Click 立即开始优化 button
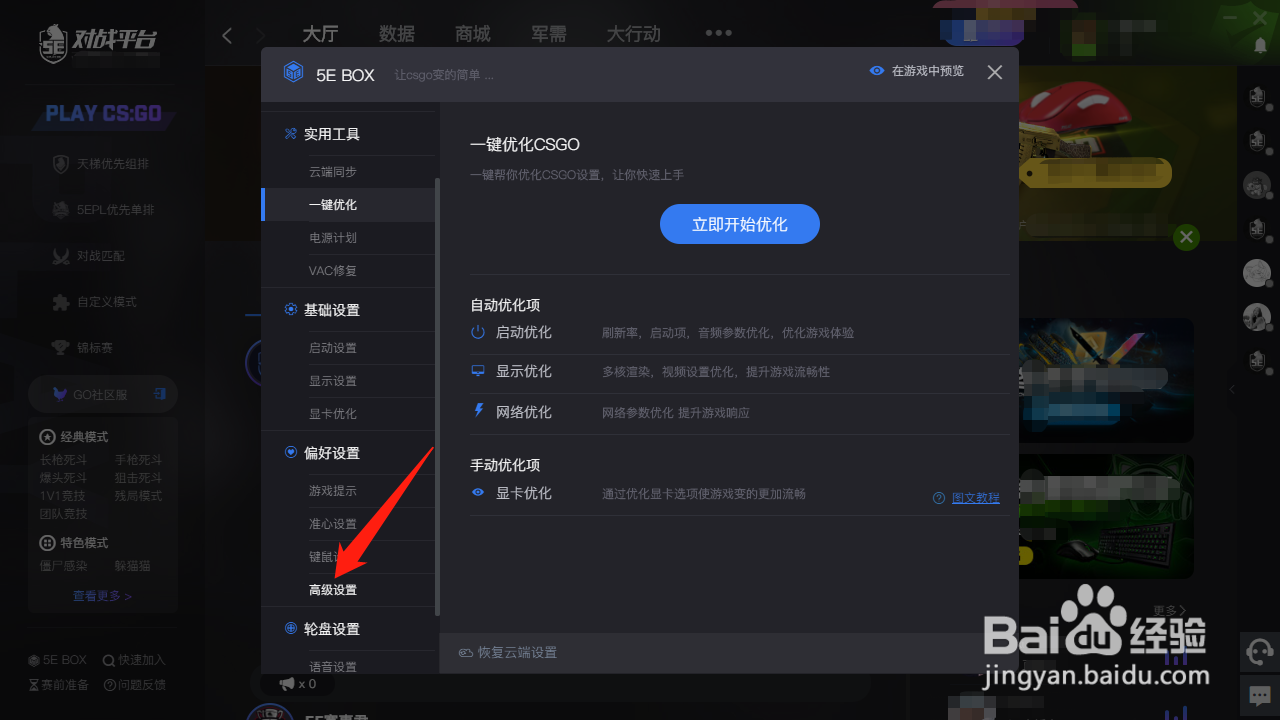The height and width of the screenshot is (720, 1280). coord(740,225)
